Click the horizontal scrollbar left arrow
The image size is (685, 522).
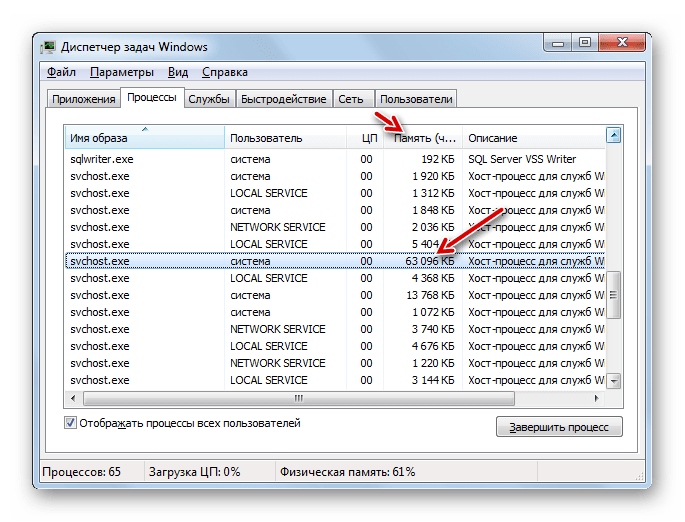tap(73, 398)
